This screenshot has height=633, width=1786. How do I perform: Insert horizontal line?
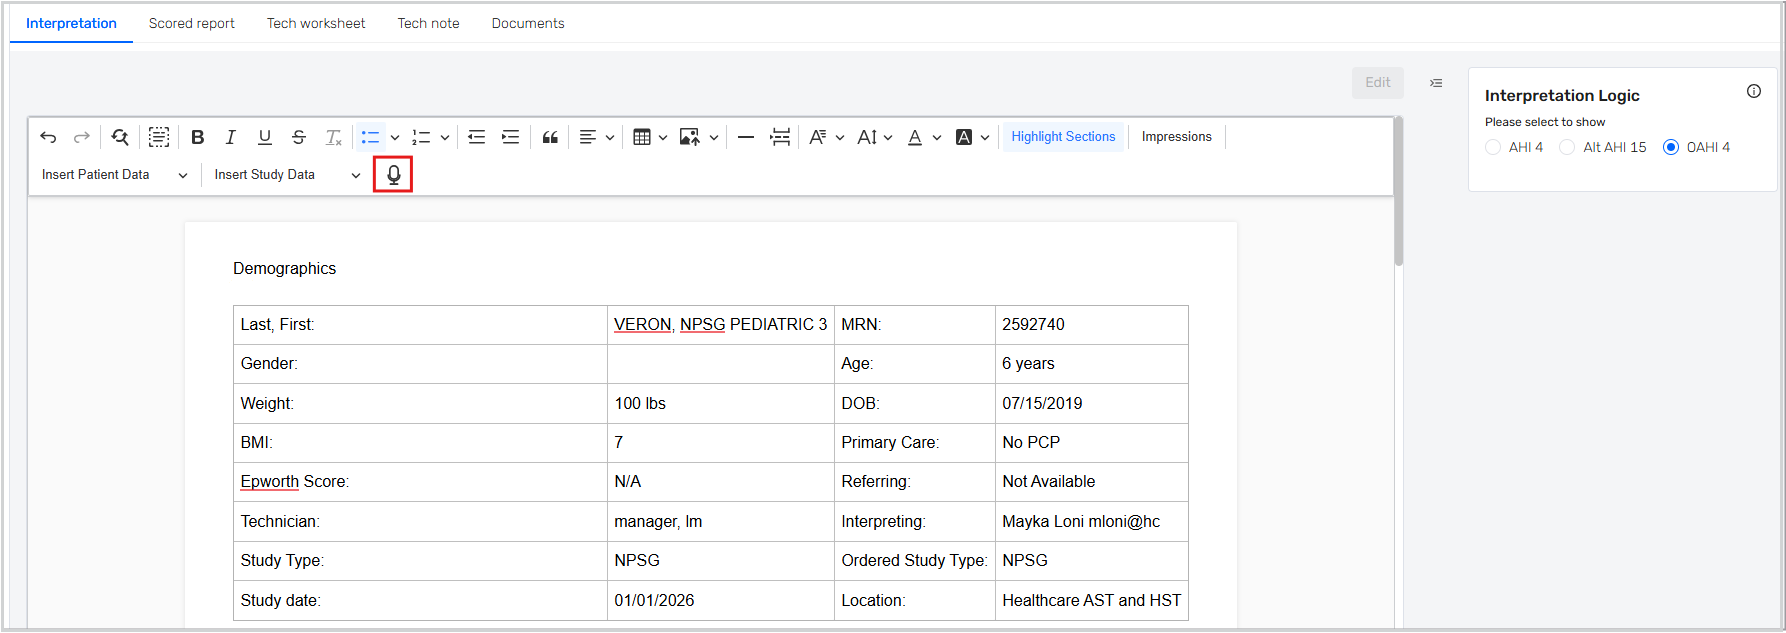point(746,137)
